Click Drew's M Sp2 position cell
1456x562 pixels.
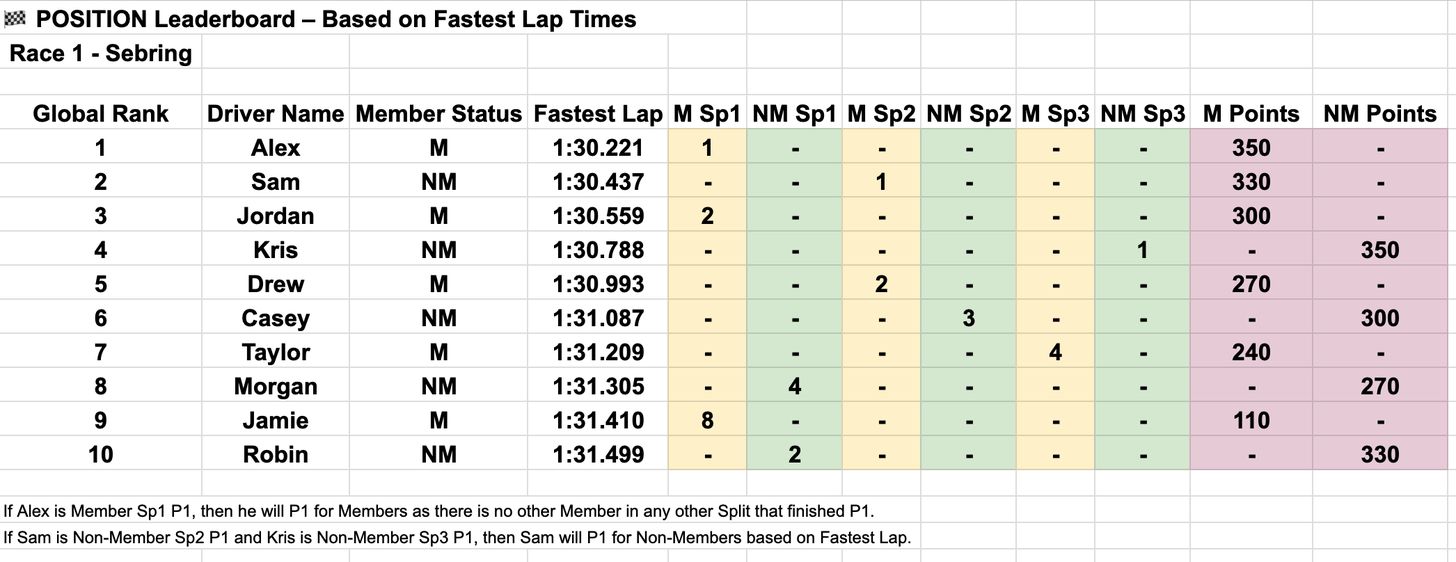881,284
